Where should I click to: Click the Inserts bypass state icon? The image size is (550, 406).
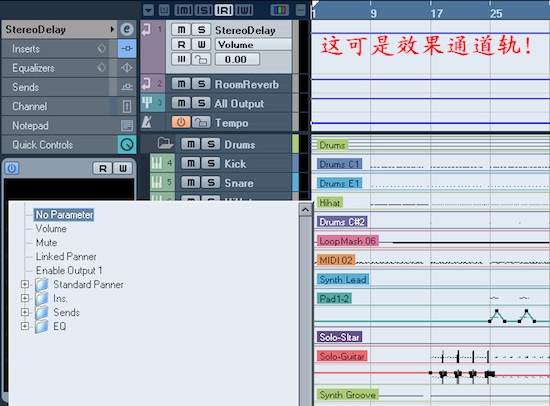(x=127, y=48)
